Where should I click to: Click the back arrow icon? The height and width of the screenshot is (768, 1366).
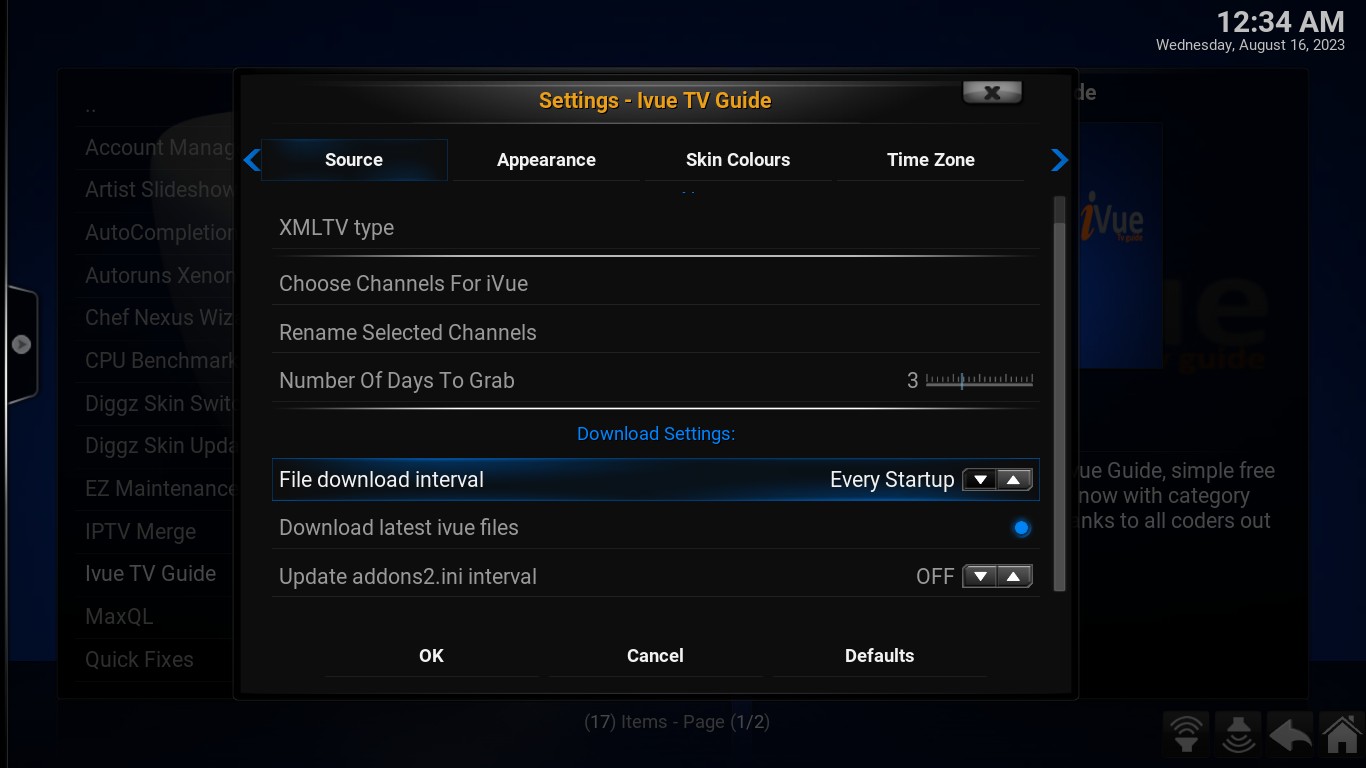[1290, 735]
